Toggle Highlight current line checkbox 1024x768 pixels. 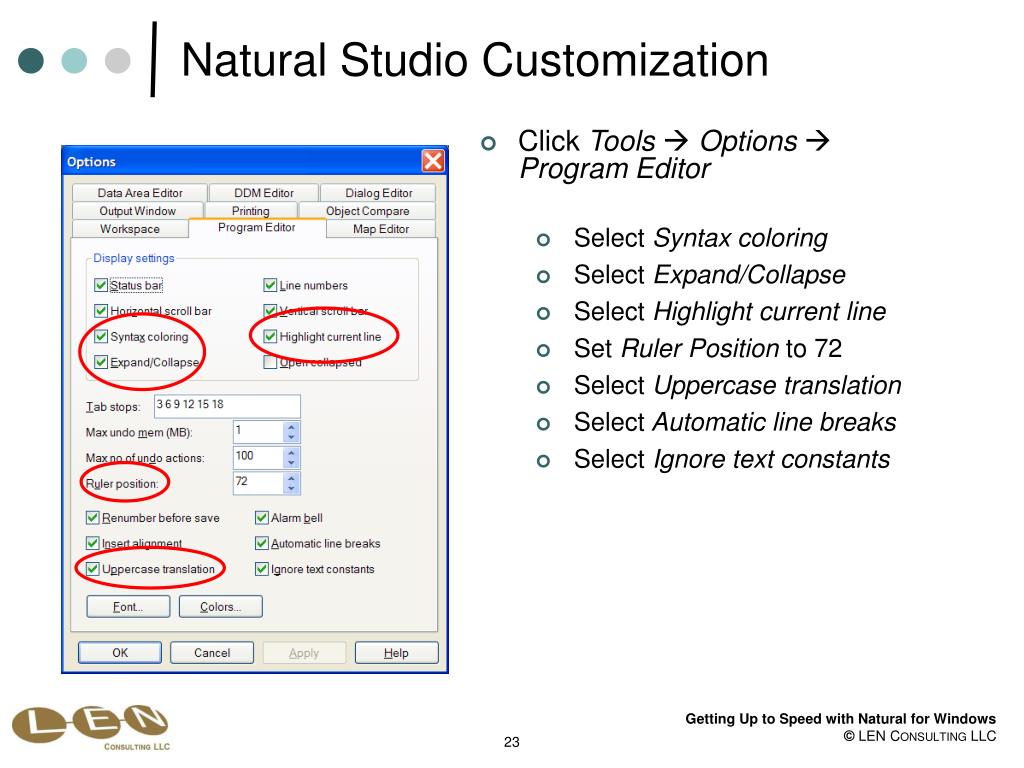coord(270,336)
